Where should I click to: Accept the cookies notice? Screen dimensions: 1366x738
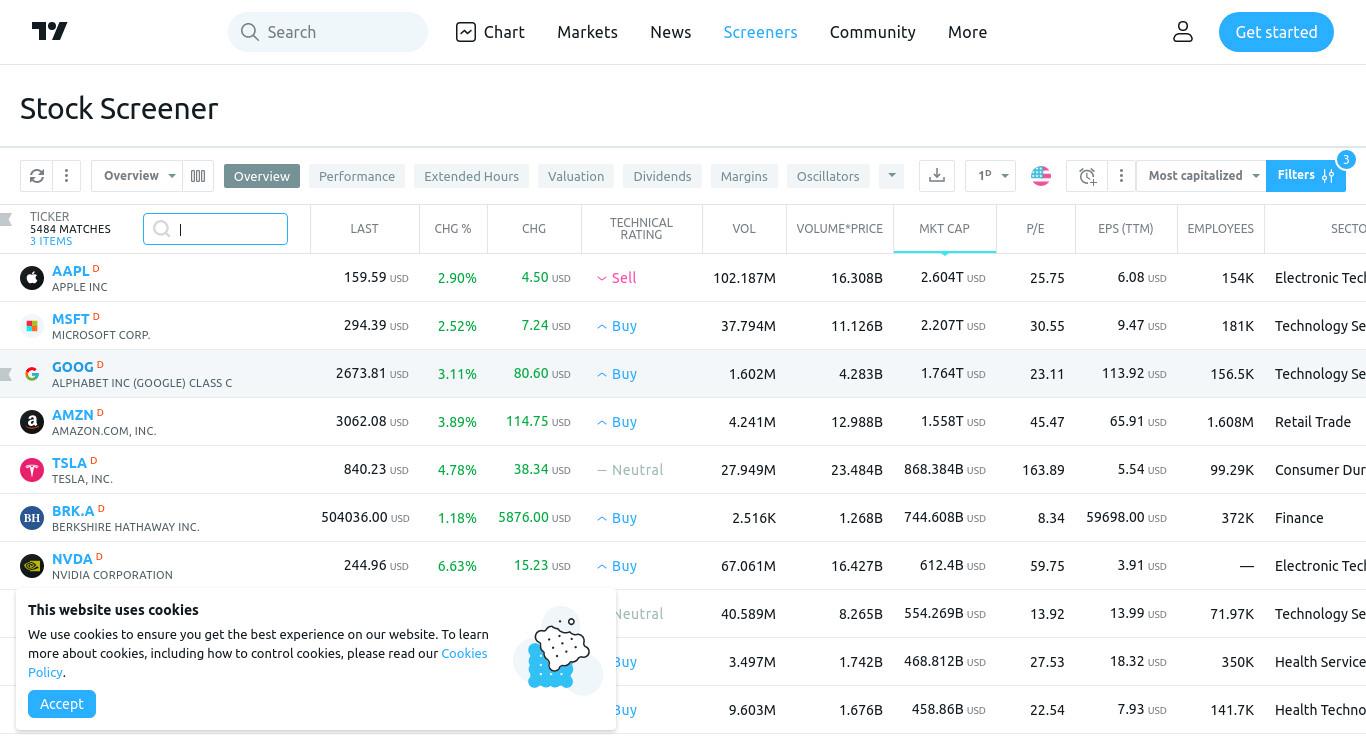tap(62, 704)
